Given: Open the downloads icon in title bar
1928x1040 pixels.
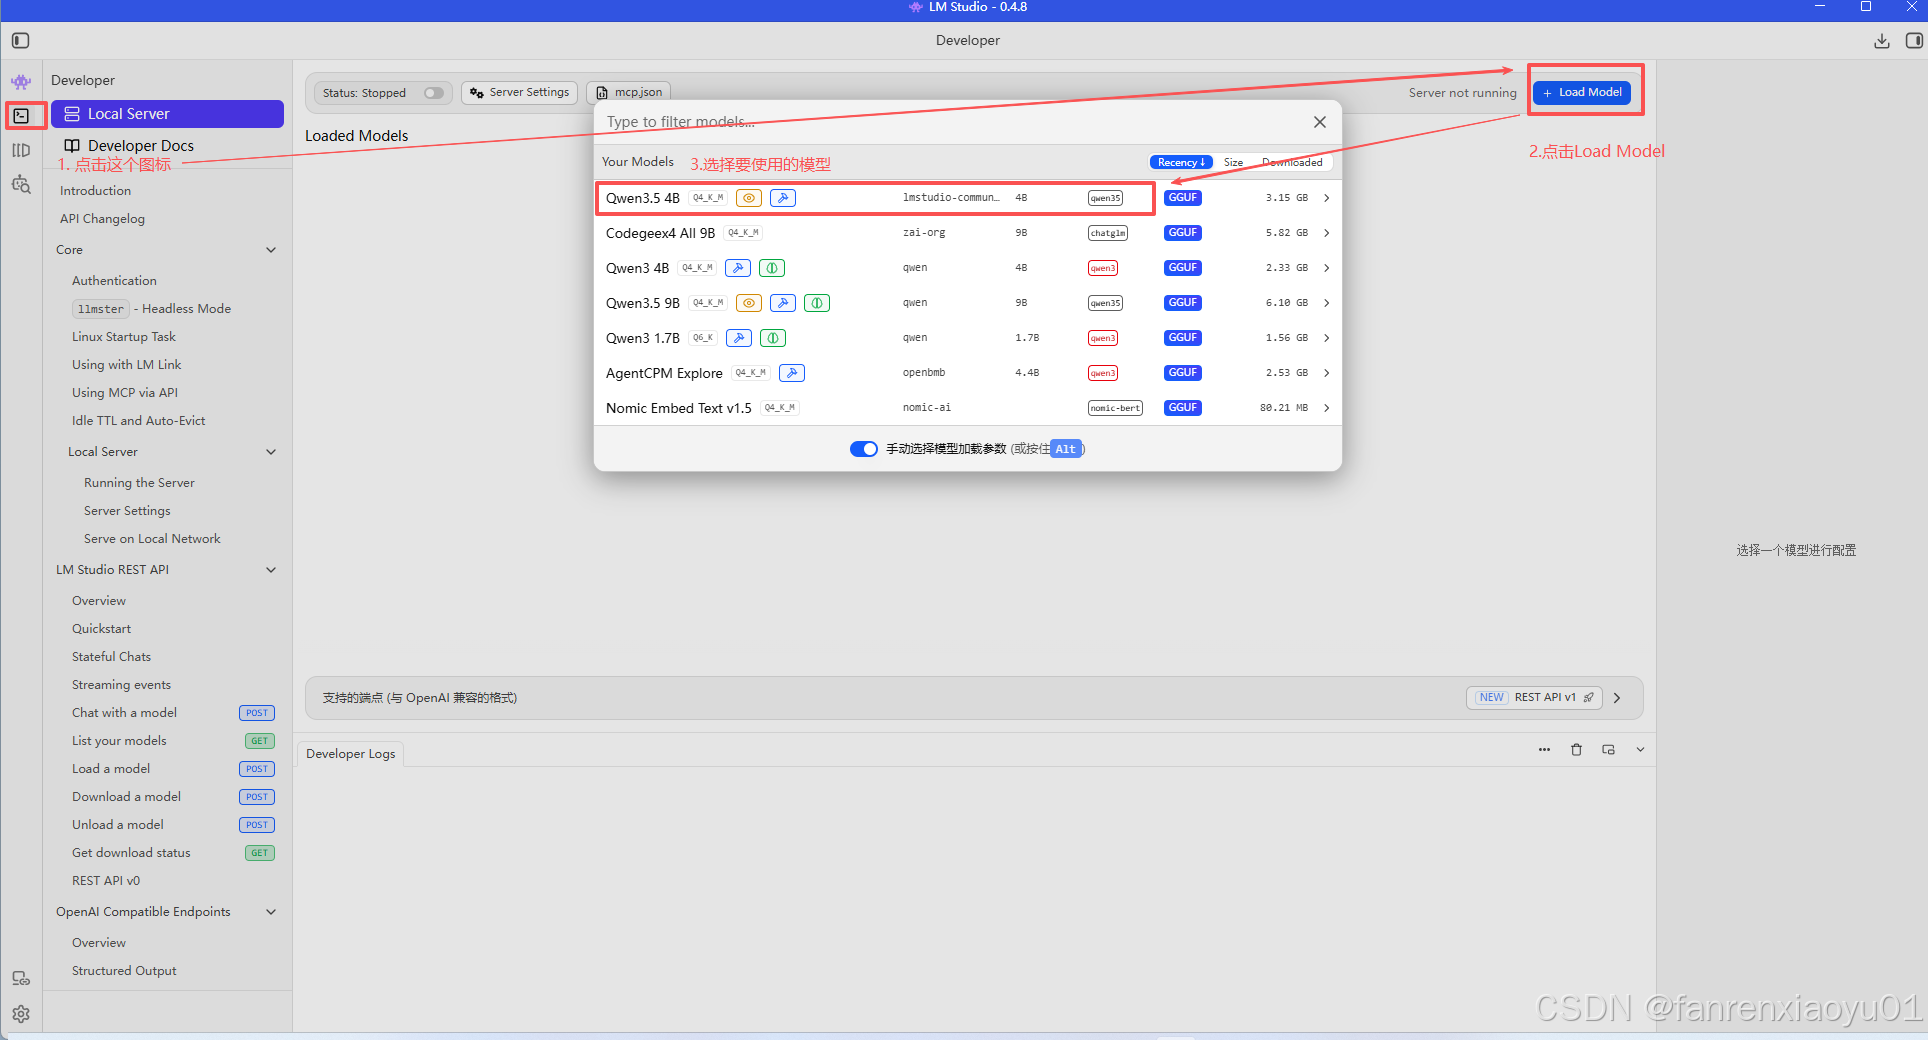Looking at the screenshot, I should (1881, 40).
